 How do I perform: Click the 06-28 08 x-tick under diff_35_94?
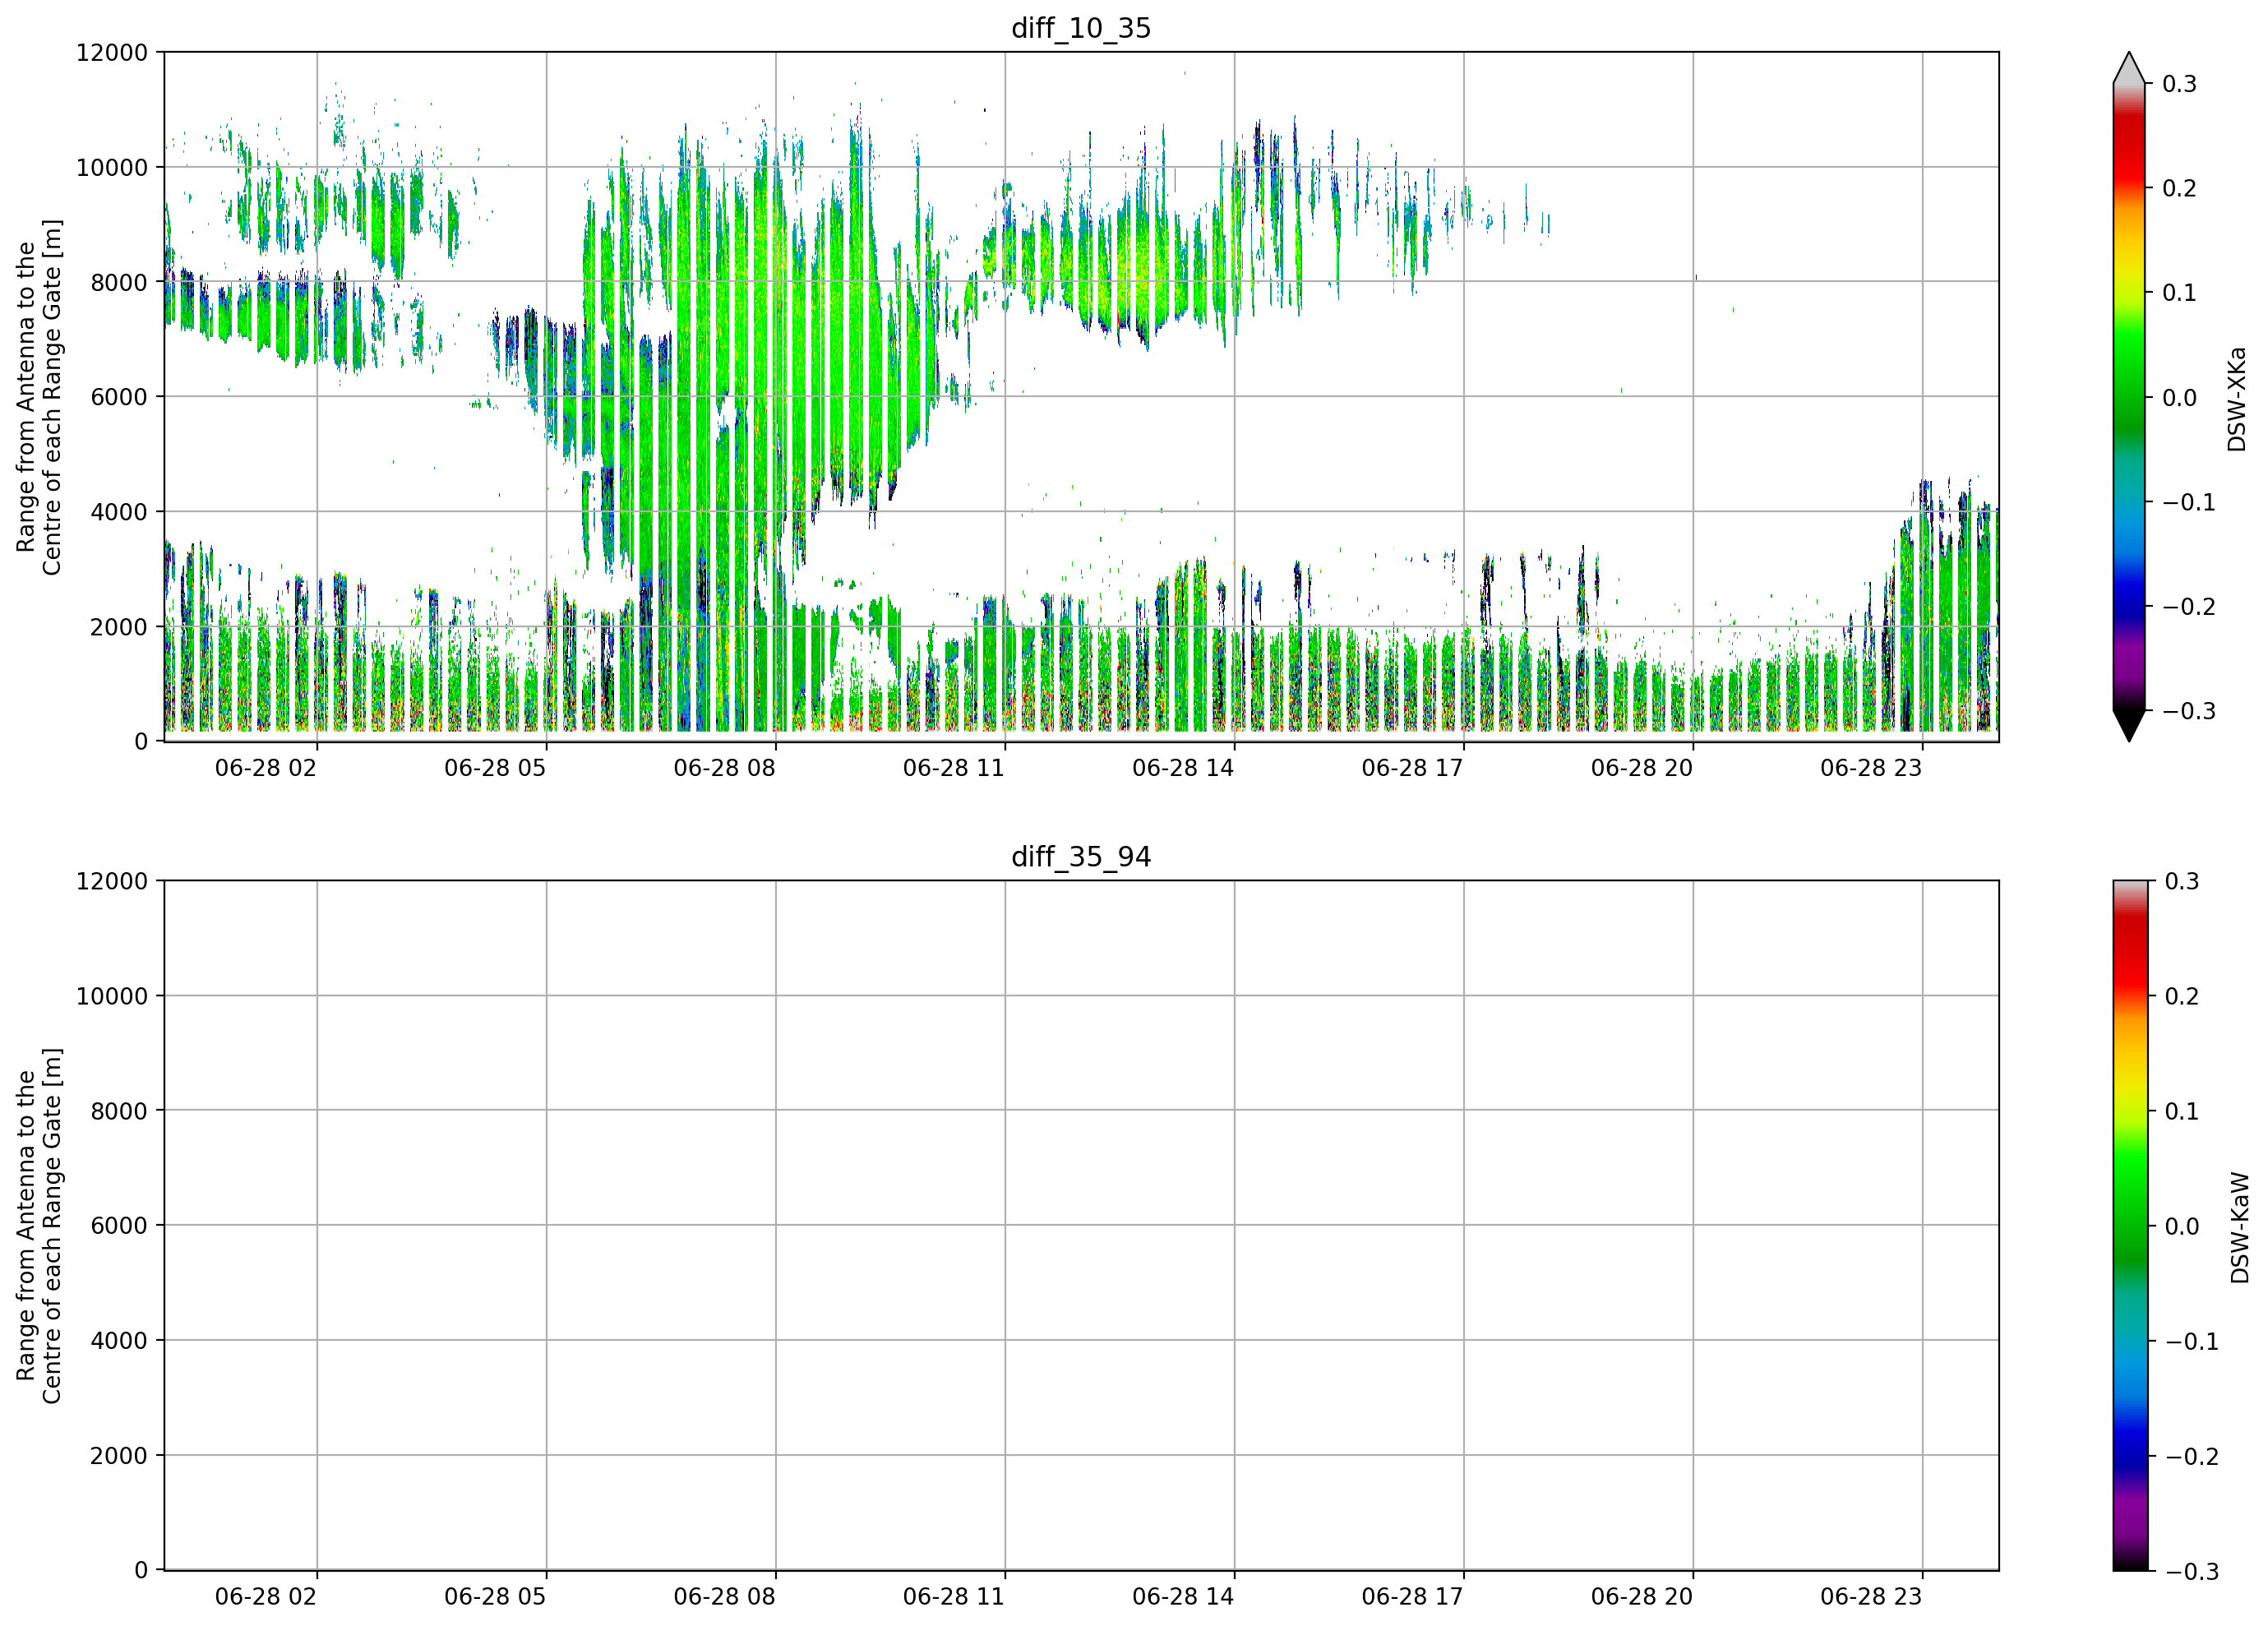pos(725,1597)
